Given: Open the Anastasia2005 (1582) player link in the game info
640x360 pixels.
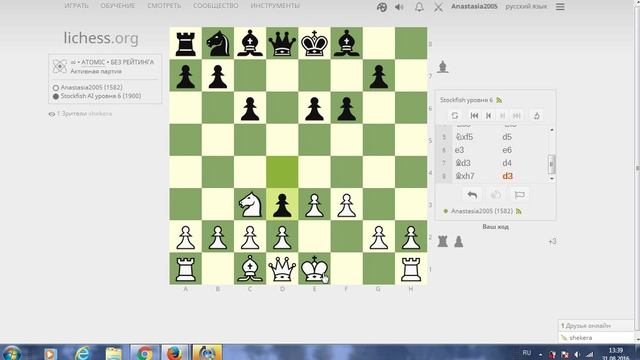Looking at the screenshot, I should tap(91, 87).
